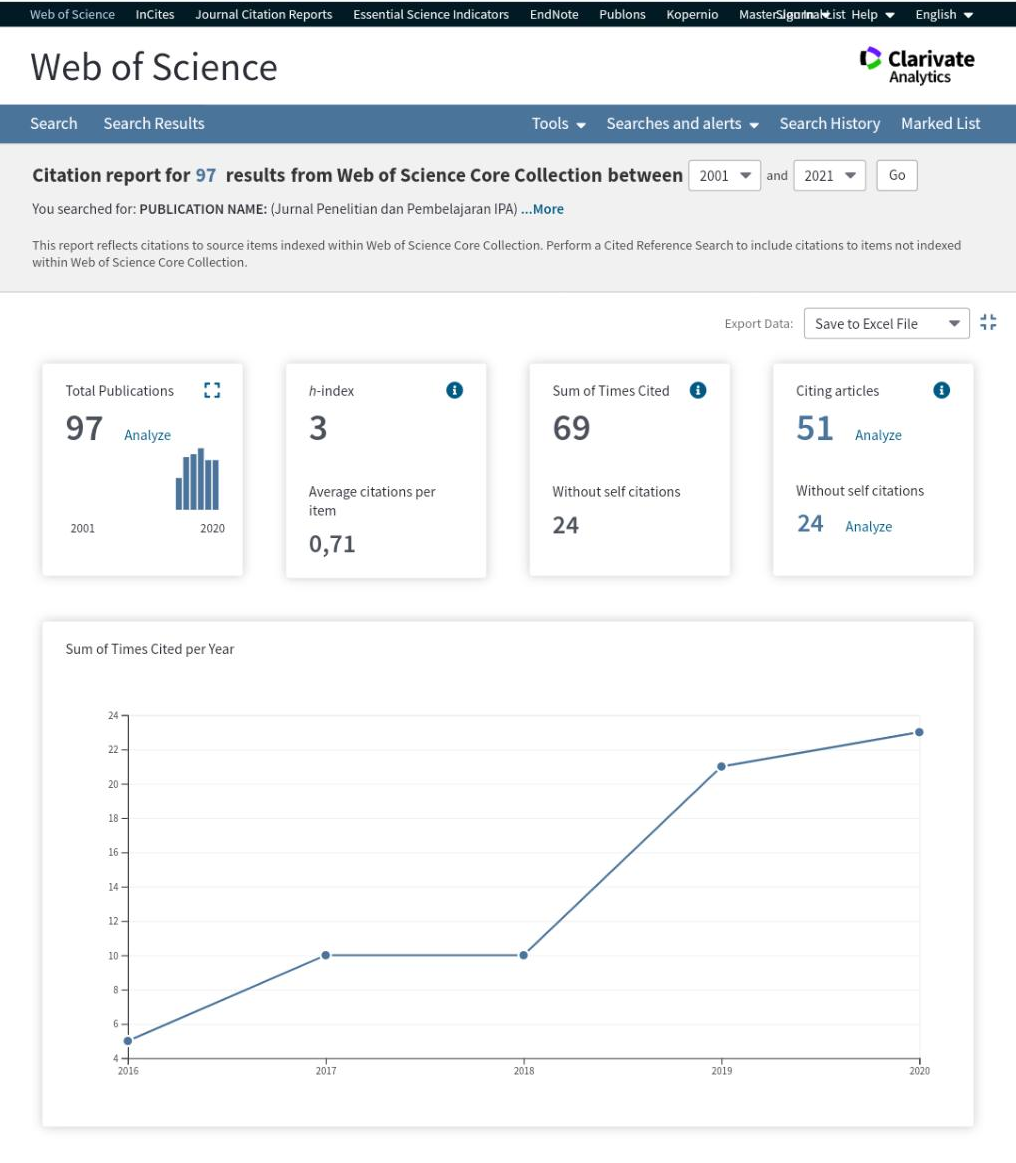
Task: Go to Search Results
Action: tap(154, 124)
